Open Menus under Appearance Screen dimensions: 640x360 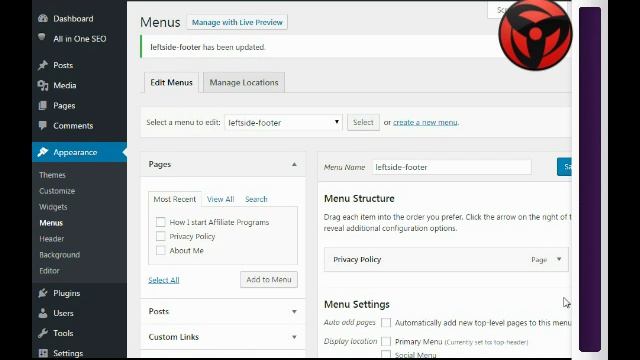click(51, 223)
